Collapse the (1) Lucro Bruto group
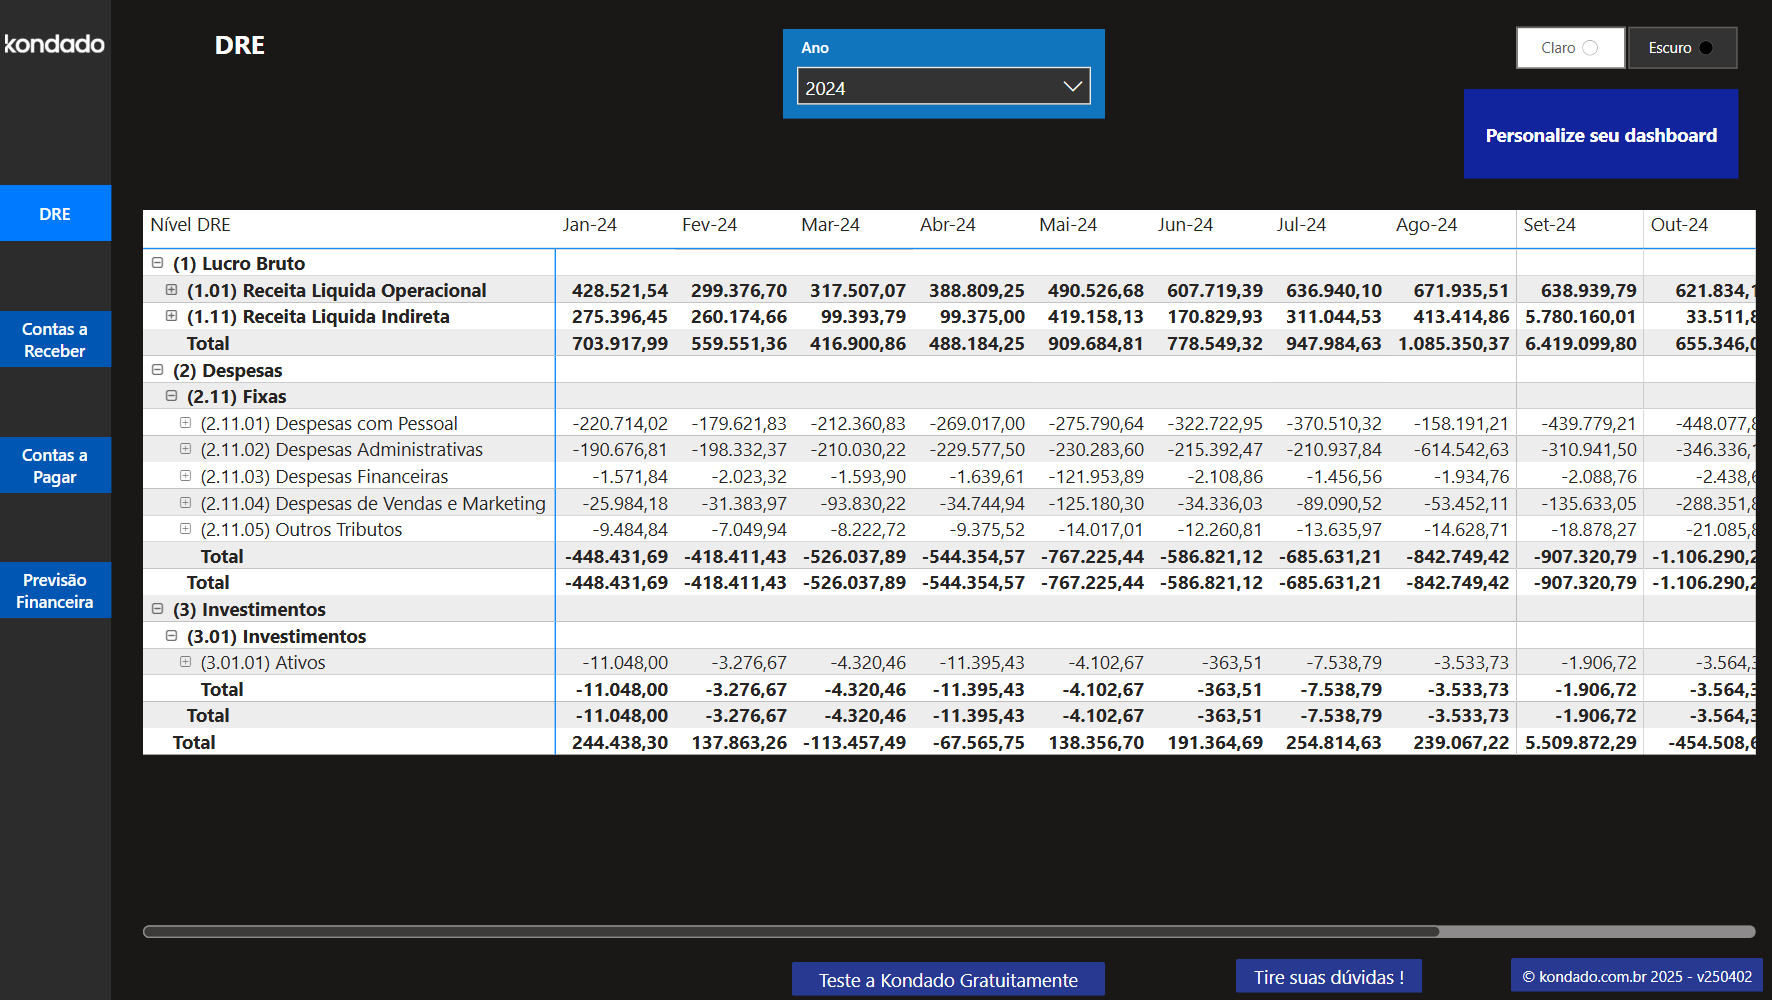1772x1000 pixels. 157,262
